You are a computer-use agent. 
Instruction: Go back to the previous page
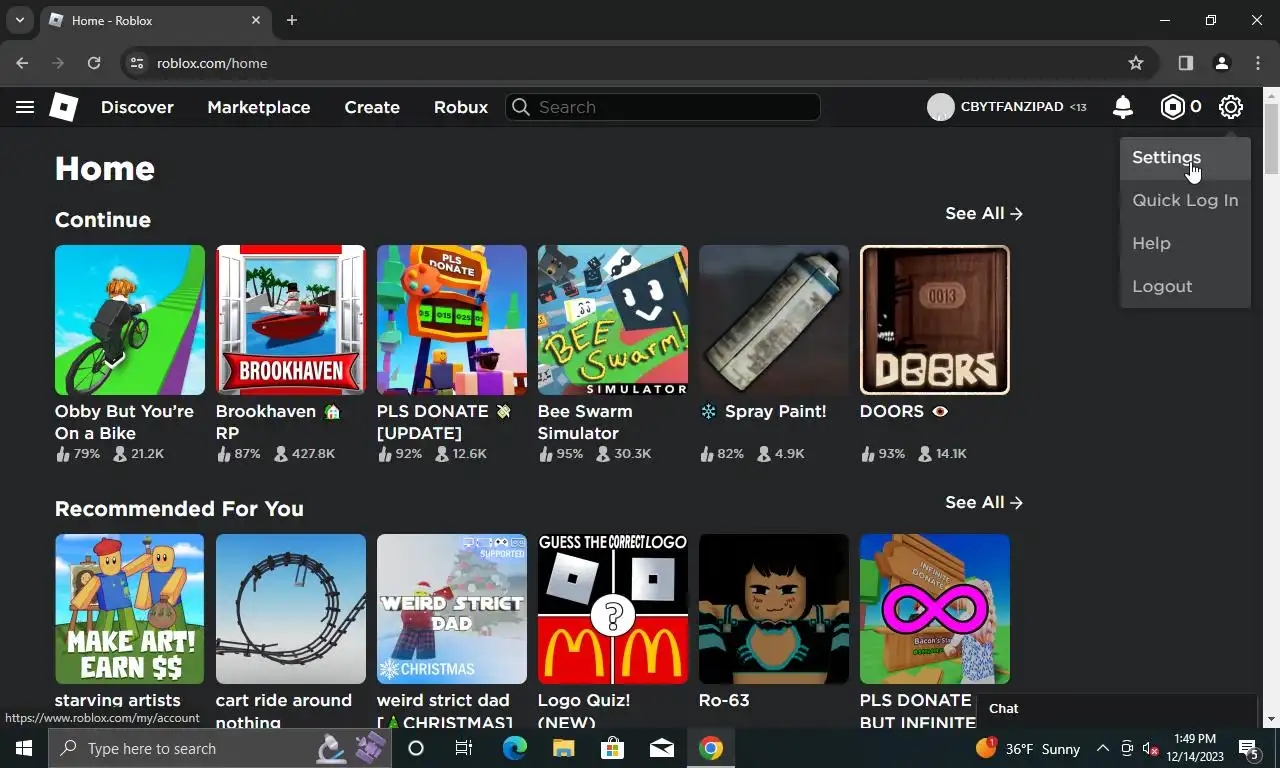click(x=22, y=63)
